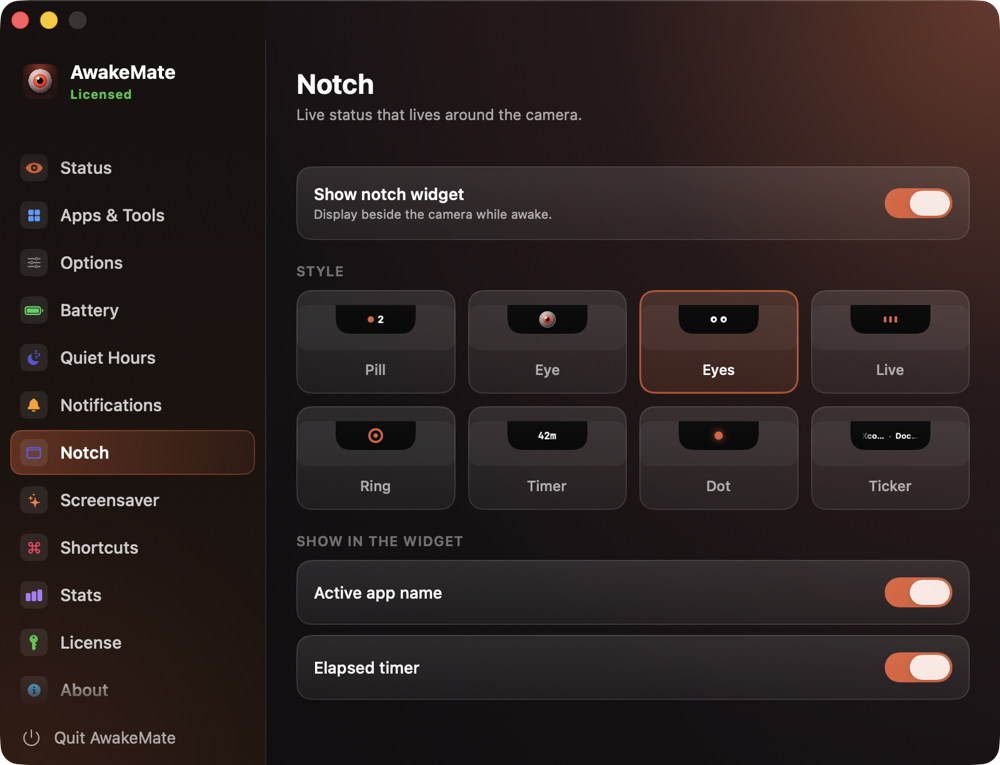Viewport: 1000px width, 765px height.
Task: Click the SHOW IN THE WIDGET header
Action: pyautogui.click(x=380, y=541)
